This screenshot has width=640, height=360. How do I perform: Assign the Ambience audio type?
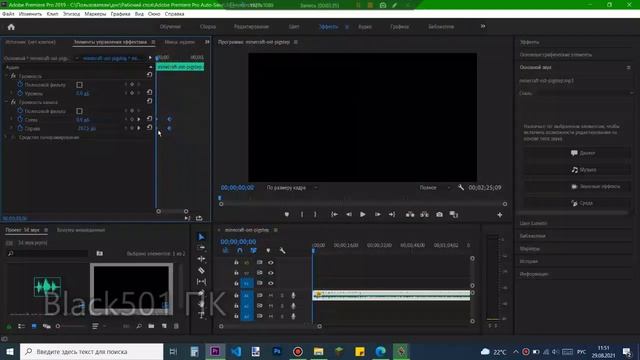click(x=578, y=203)
